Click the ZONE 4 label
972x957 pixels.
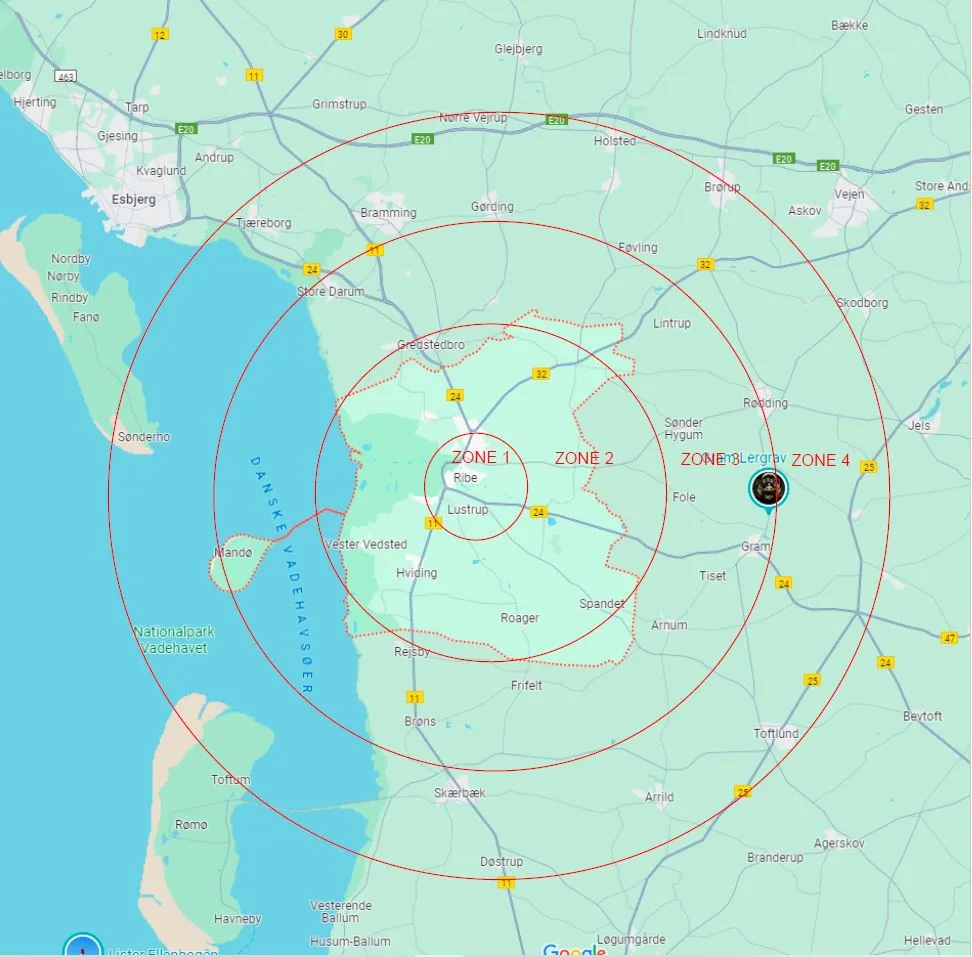(x=820, y=460)
